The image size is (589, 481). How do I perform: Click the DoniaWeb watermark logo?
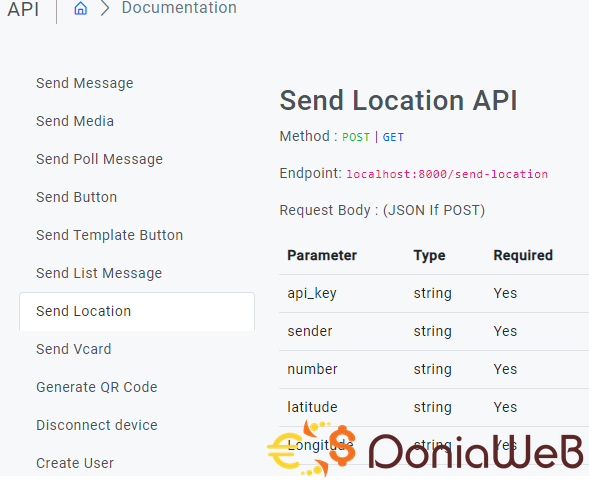click(x=425, y=449)
